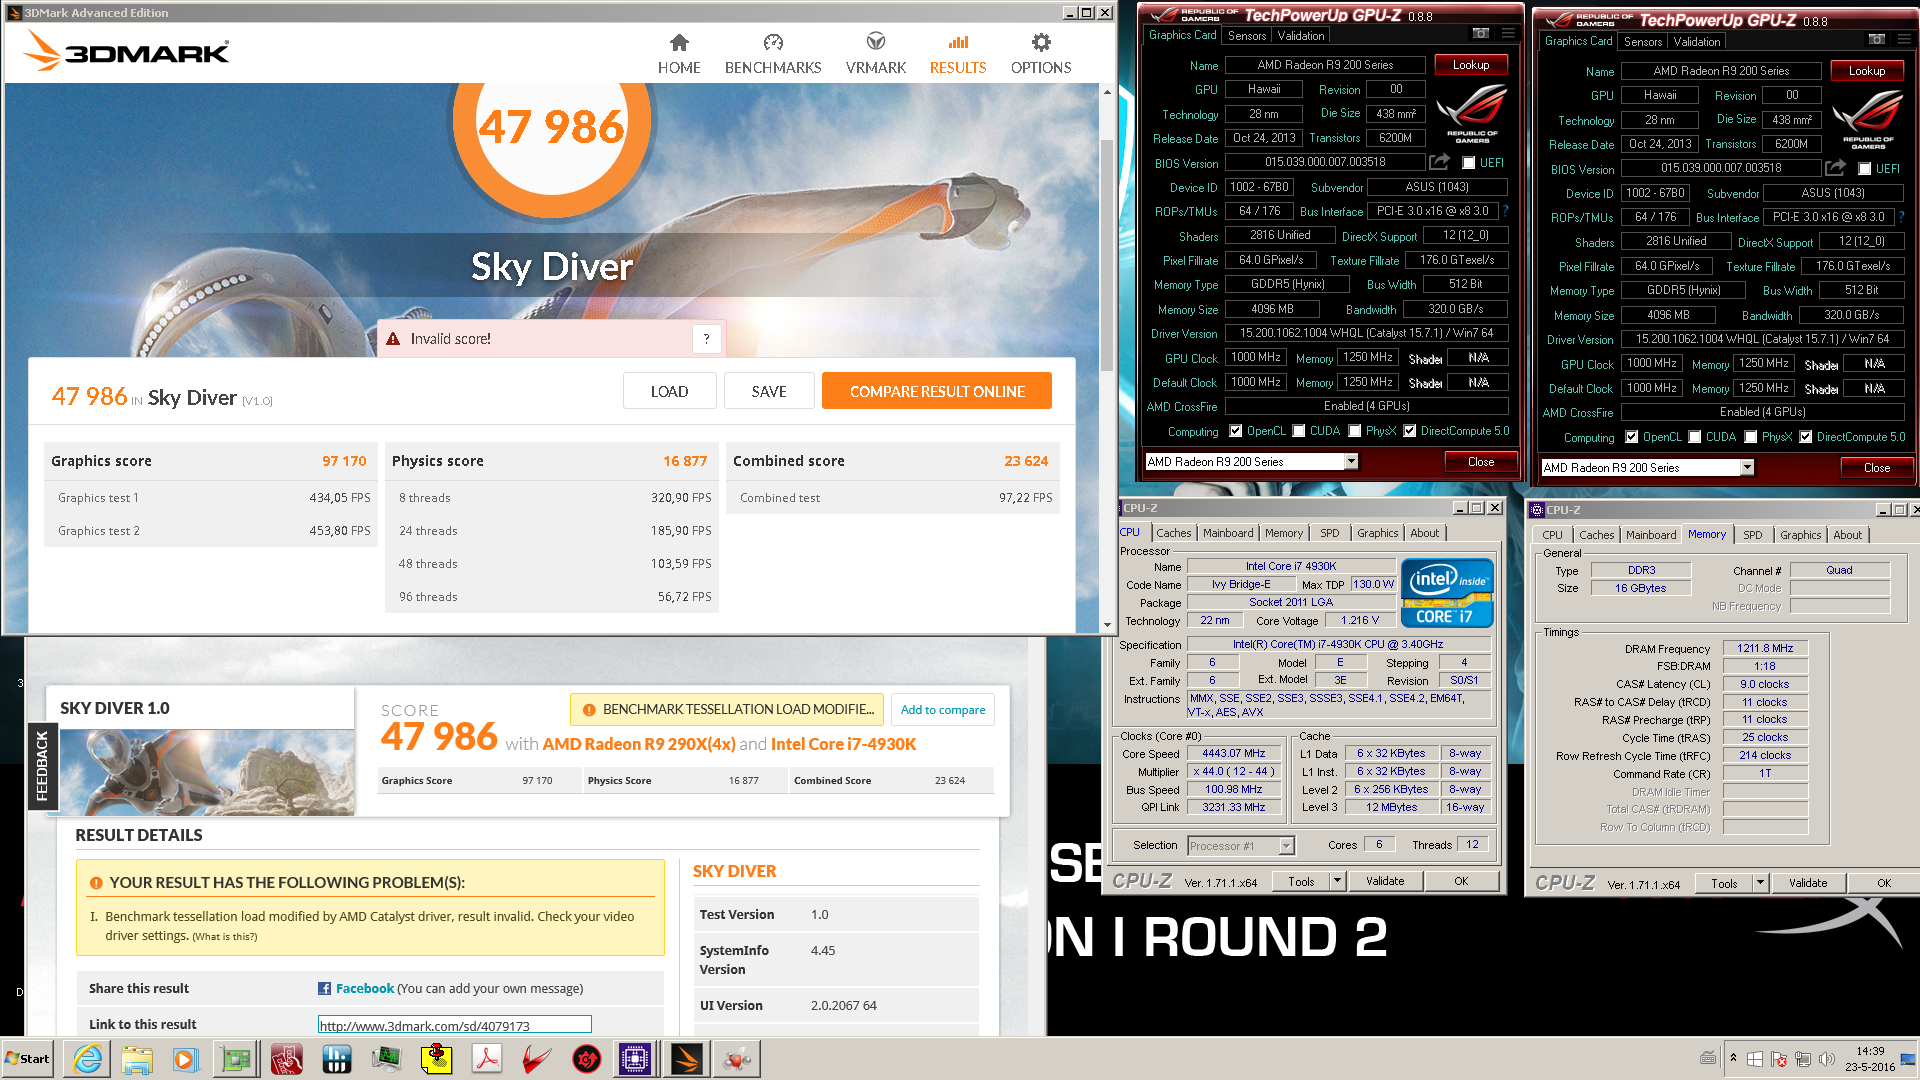
Task: Open the 3DMark OPTIONS gear
Action: (x=1041, y=54)
